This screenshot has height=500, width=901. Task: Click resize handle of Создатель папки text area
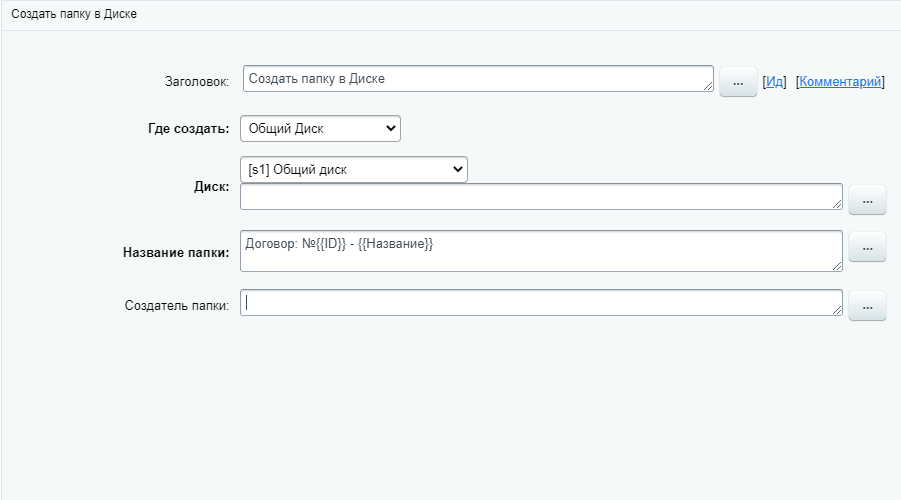point(837,310)
